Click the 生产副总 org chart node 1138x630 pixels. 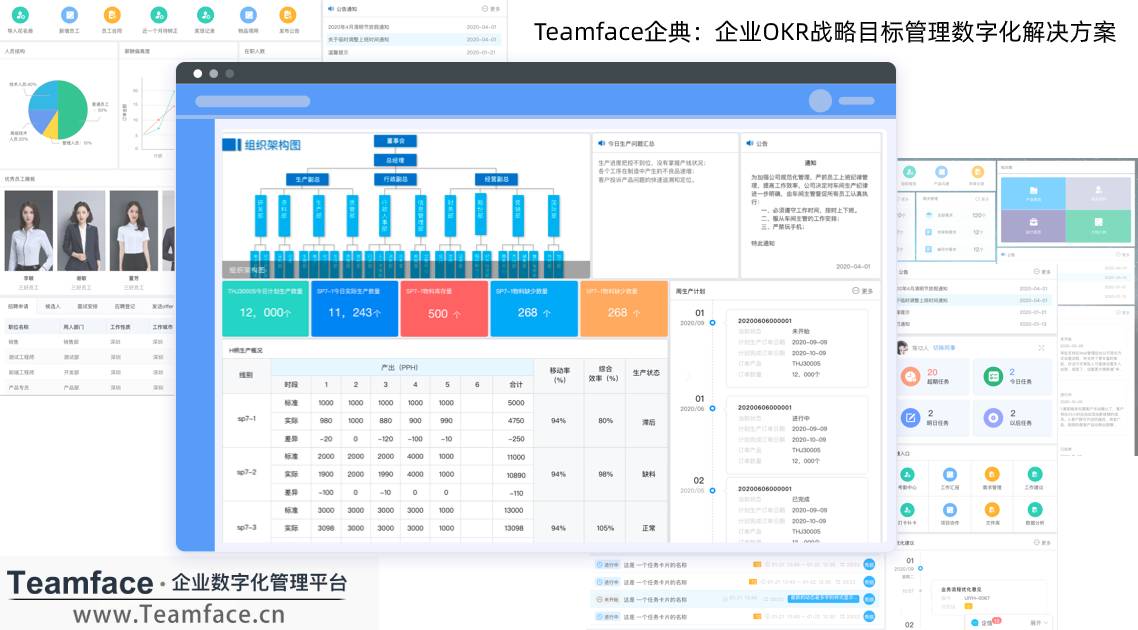tap(308, 179)
